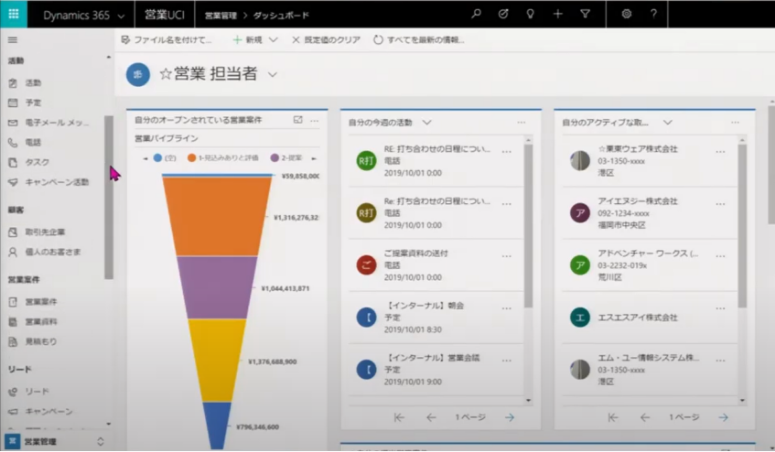Click the help question mark icon
775x452 pixels.
(653, 14)
